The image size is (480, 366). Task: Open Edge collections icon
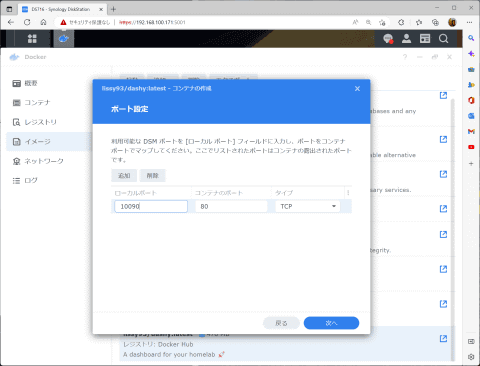coord(435,22)
